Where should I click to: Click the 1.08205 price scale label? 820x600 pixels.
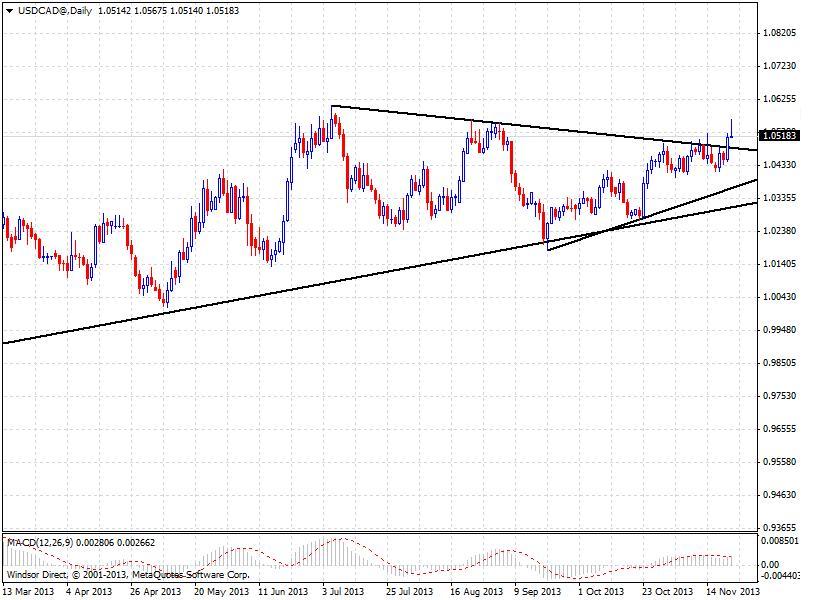coord(779,33)
